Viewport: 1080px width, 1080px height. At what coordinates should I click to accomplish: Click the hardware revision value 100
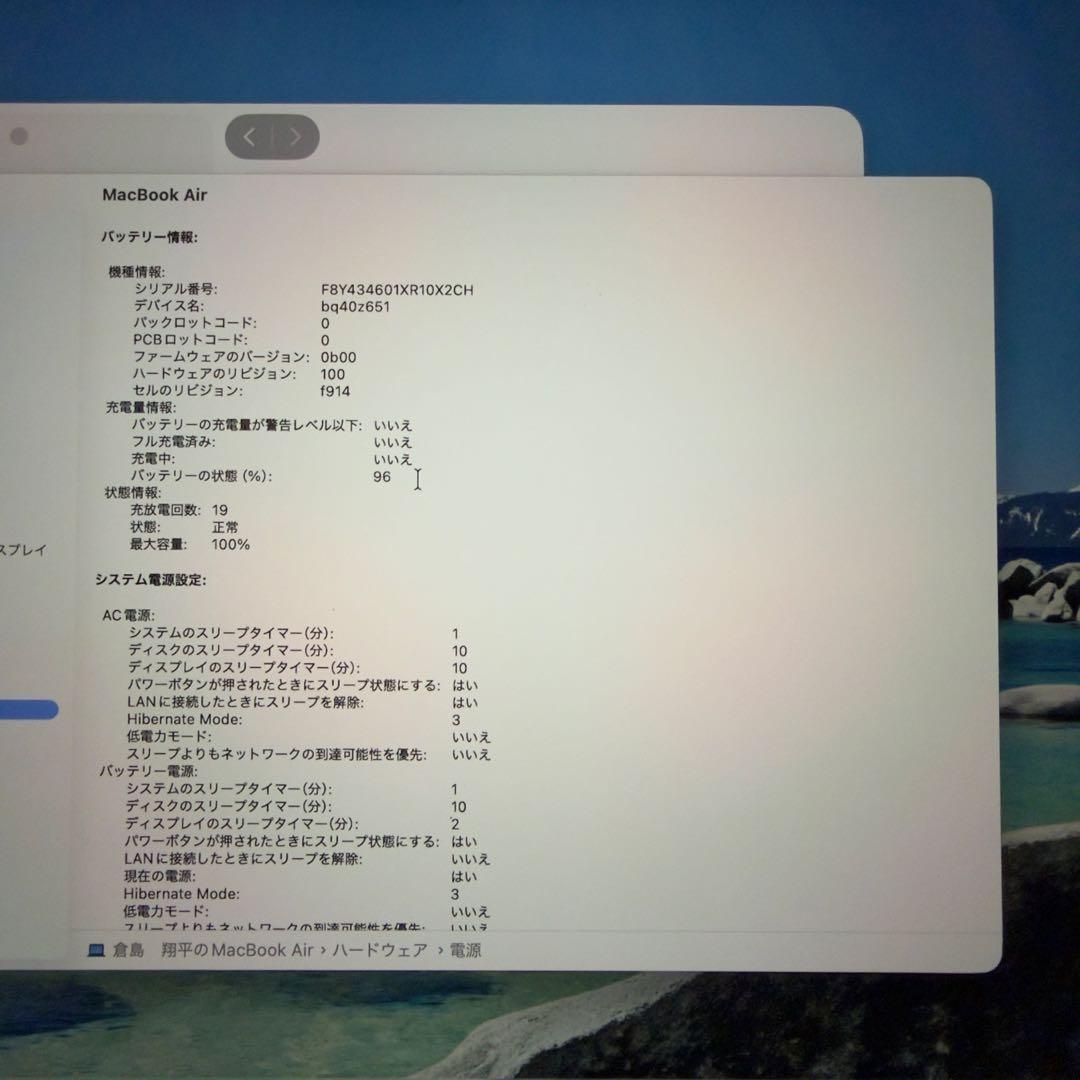click(333, 374)
